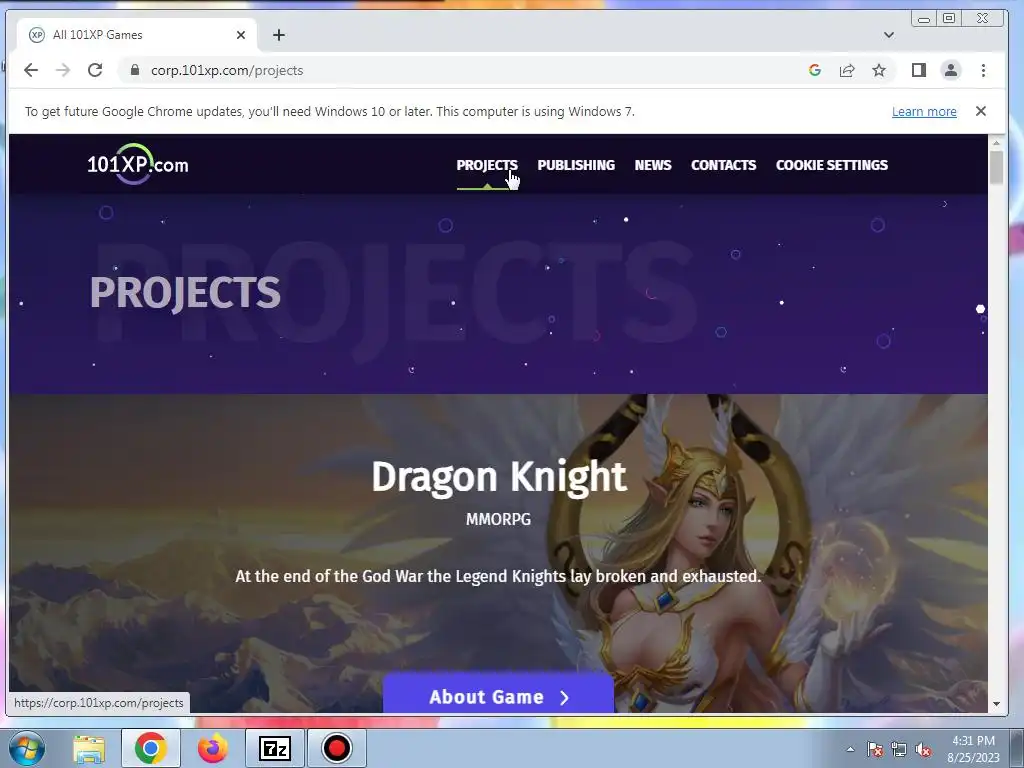Open the NEWS menu item
The height and width of the screenshot is (768, 1024).
(x=652, y=165)
